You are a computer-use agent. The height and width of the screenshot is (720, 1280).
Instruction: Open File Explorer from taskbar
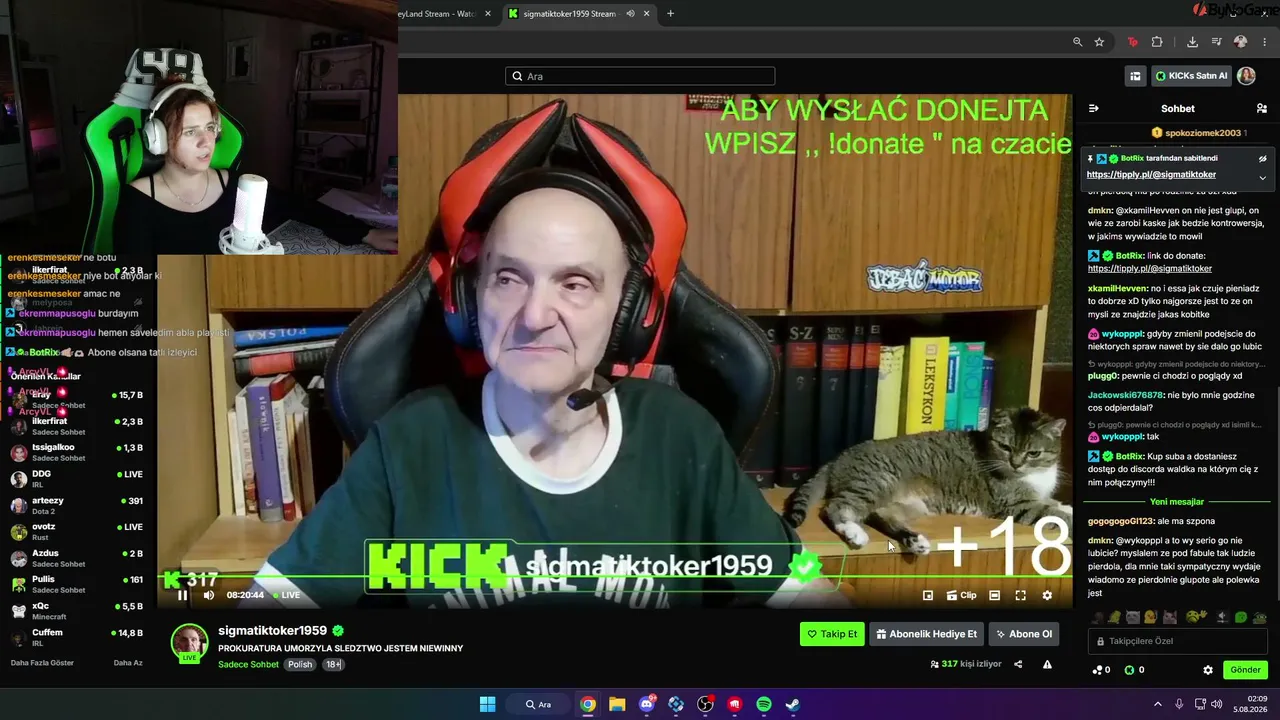pos(617,704)
